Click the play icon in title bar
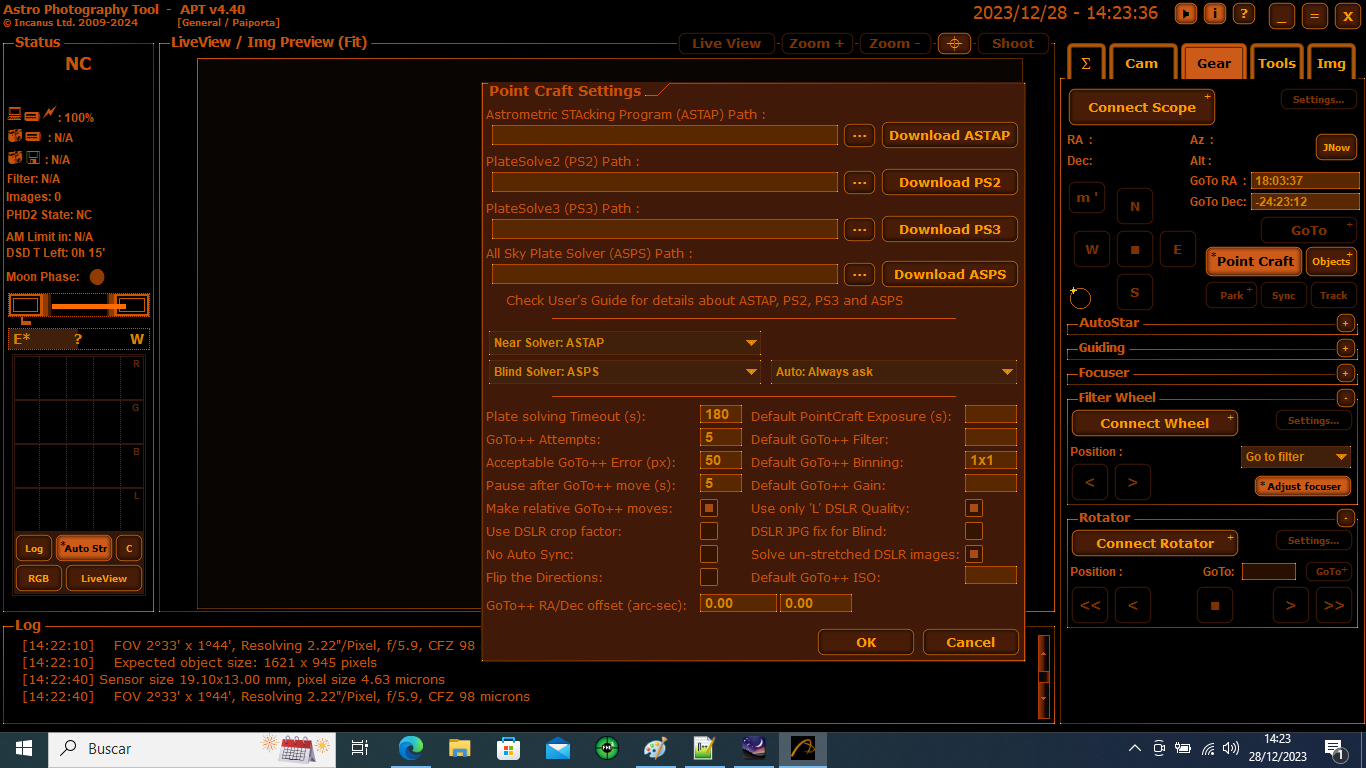 [x=1186, y=13]
